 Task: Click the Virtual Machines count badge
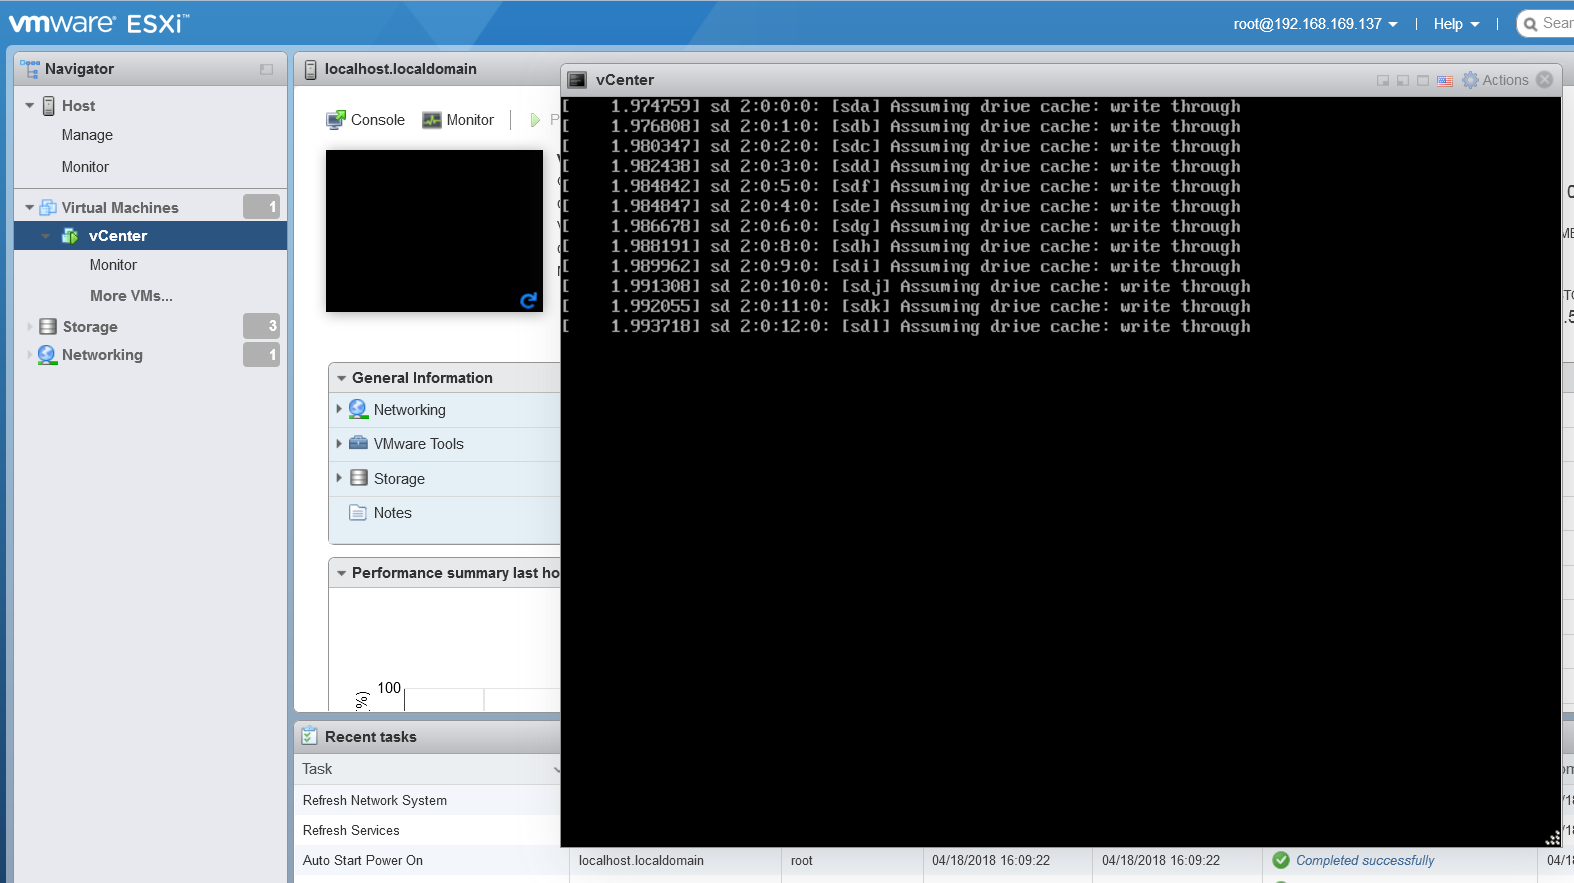[x=261, y=207]
